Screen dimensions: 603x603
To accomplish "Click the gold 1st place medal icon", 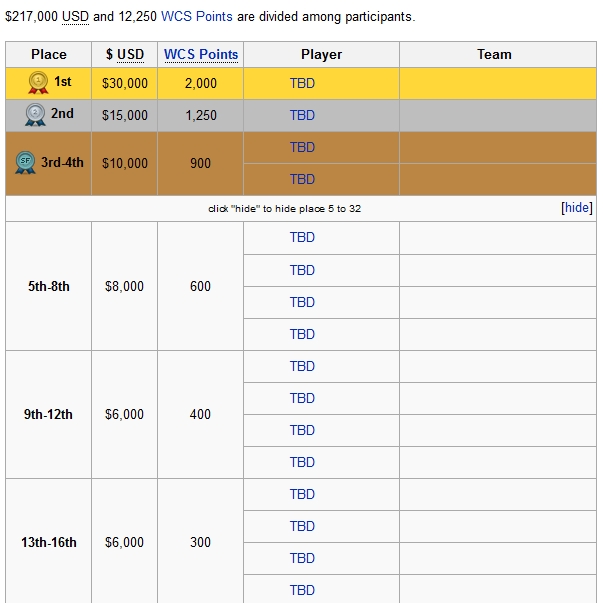I will pos(38,82).
